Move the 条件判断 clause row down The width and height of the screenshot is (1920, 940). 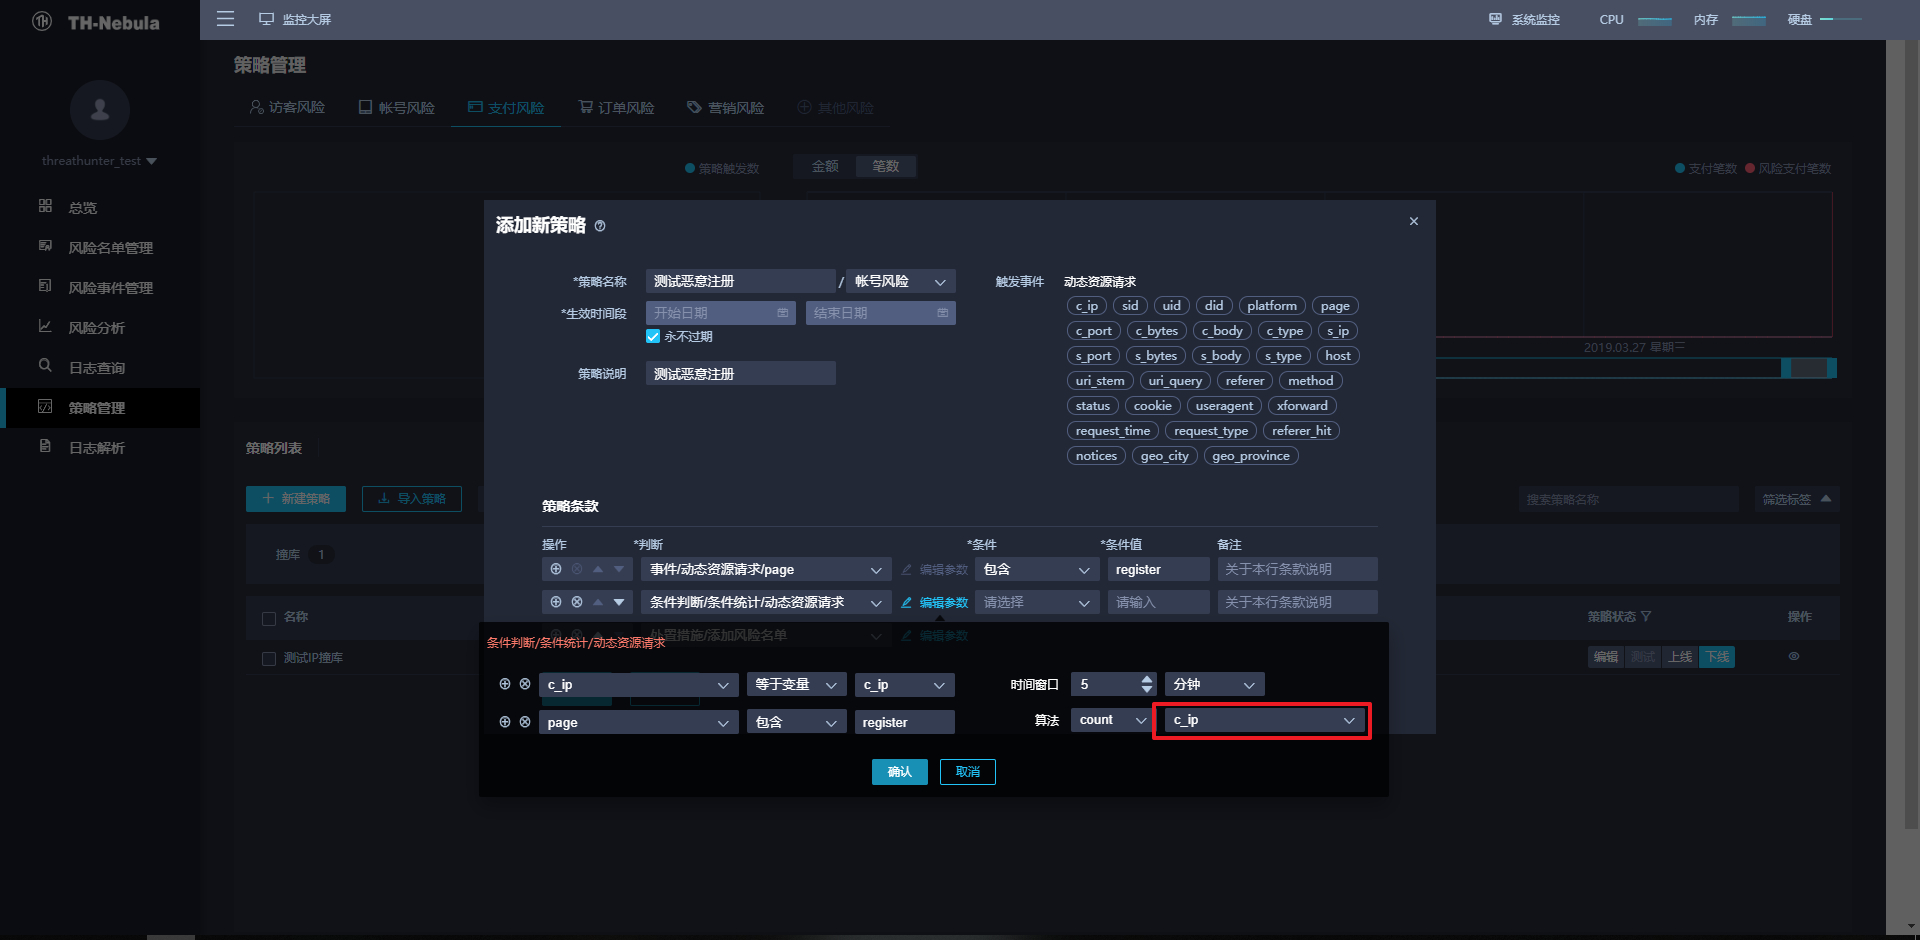click(x=619, y=602)
